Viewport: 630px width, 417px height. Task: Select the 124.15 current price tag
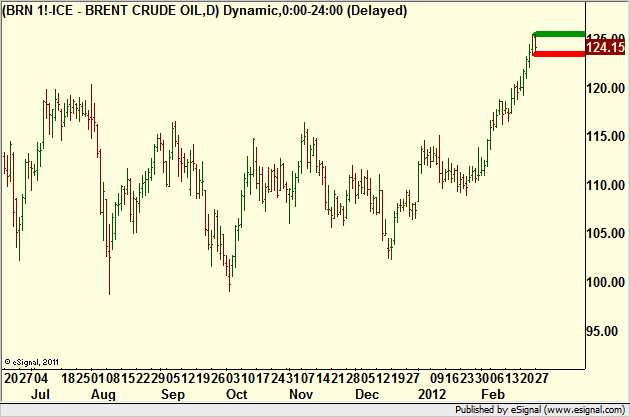(x=605, y=48)
